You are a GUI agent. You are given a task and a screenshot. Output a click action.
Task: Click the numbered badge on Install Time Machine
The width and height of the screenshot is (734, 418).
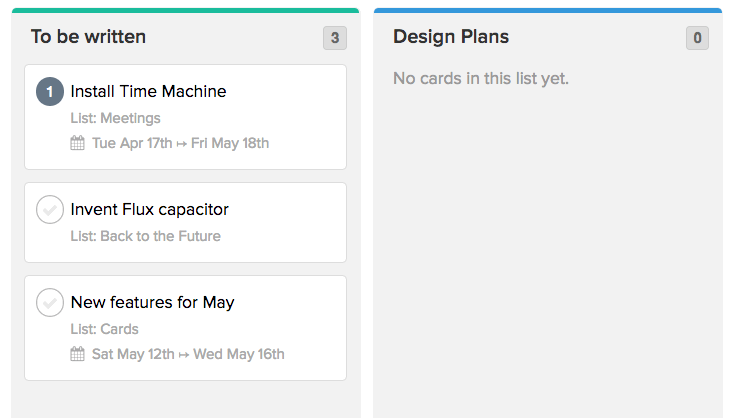point(50,91)
